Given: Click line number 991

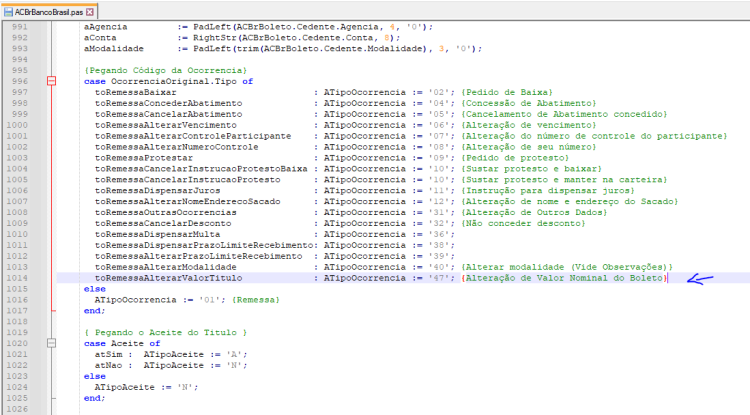Looking at the screenshot, I should point(20,27).
